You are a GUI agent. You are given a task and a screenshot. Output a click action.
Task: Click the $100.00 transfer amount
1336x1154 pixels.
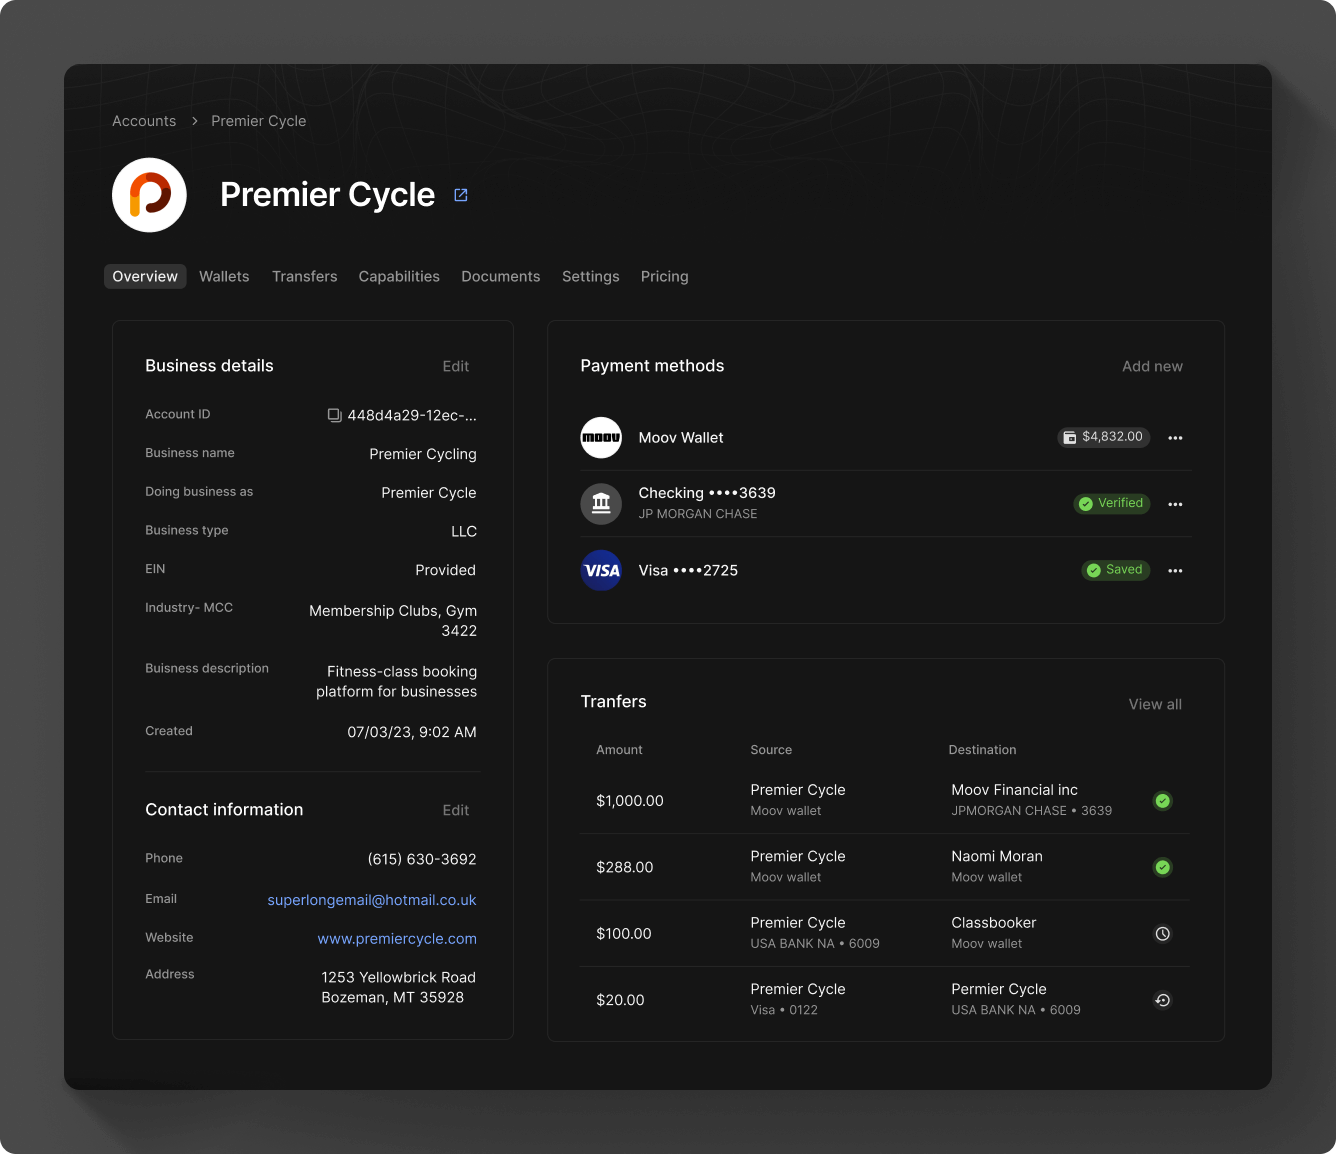624,934
